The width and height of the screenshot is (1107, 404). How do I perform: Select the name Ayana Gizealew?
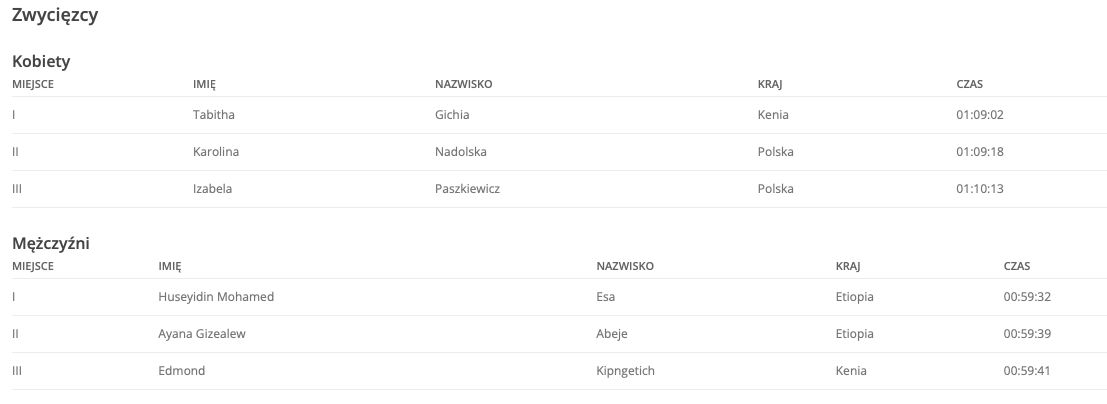click(x=202, y=333)
